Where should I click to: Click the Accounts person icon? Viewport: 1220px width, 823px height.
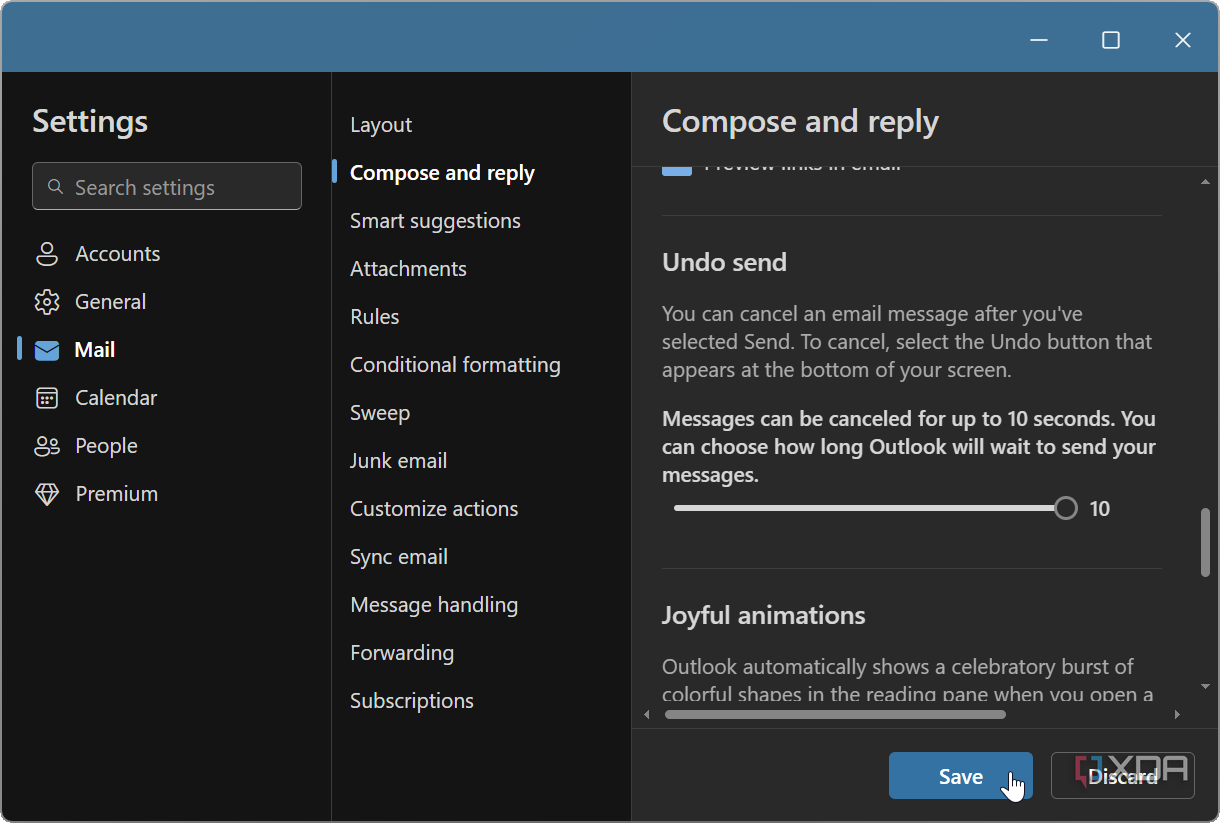pos(47,254)
